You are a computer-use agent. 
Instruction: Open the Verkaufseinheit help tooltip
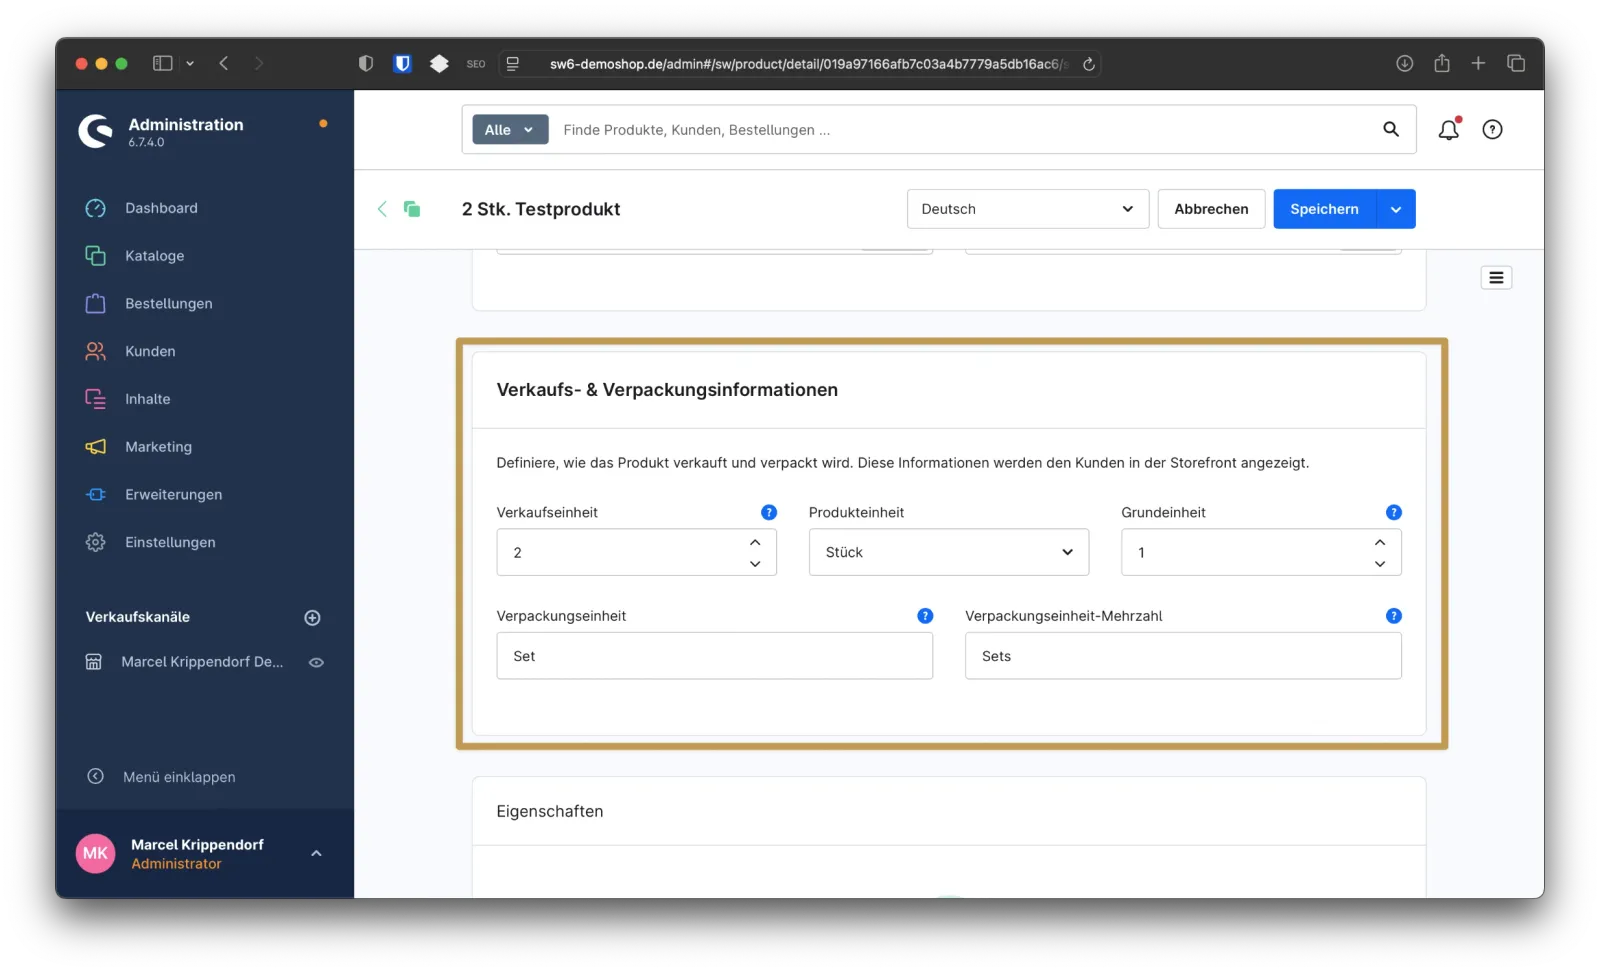click(768, 511)
